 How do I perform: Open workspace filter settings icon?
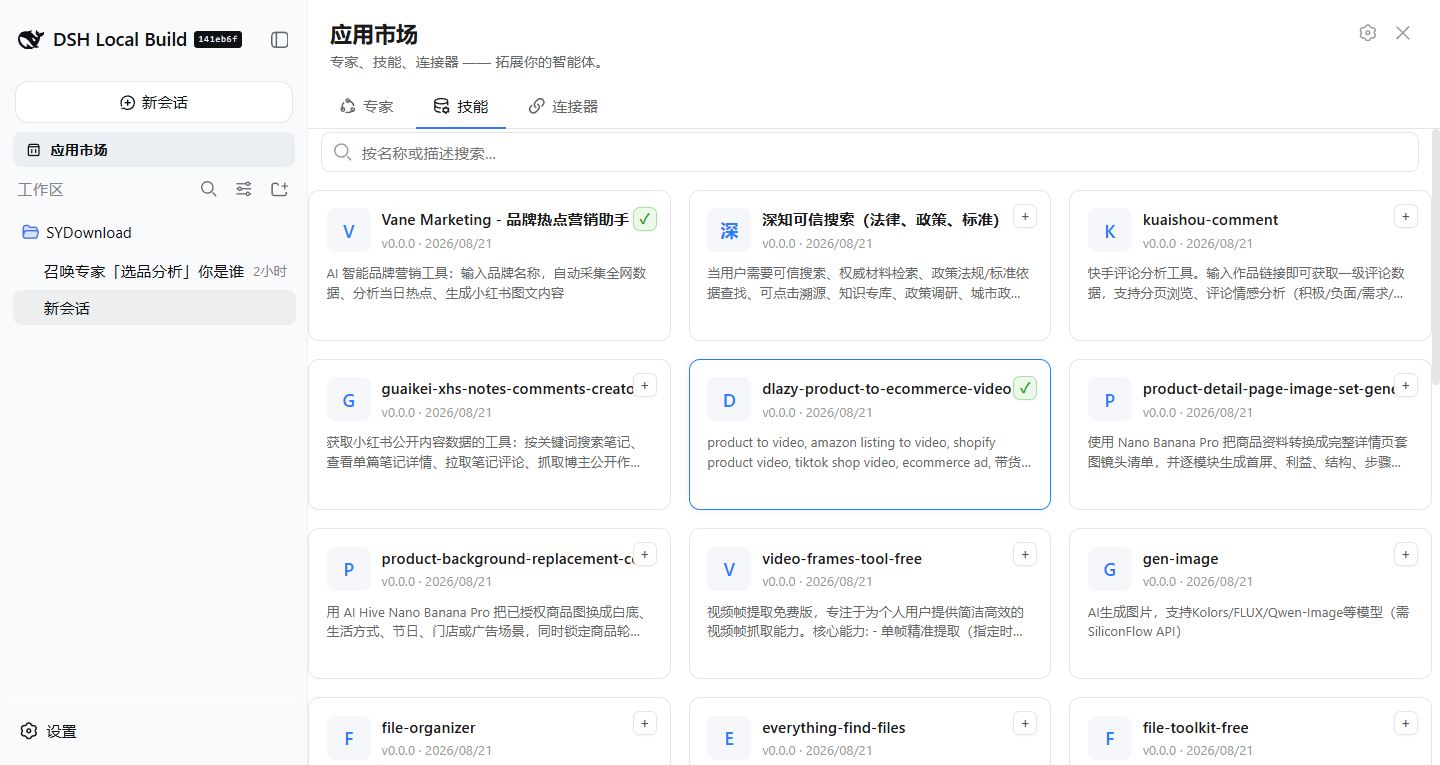244,189
